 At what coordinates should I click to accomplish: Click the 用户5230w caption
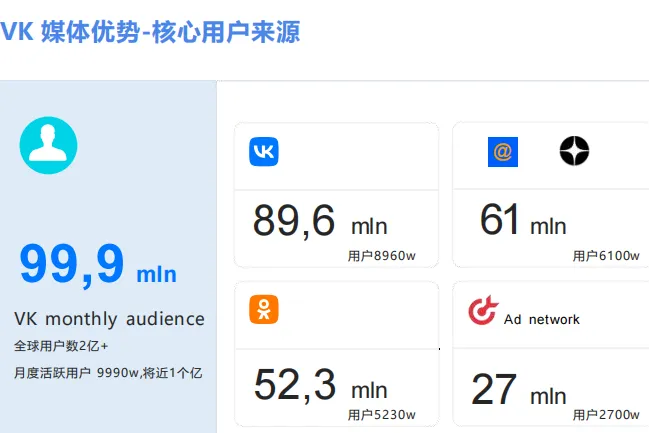coord(382,415)
